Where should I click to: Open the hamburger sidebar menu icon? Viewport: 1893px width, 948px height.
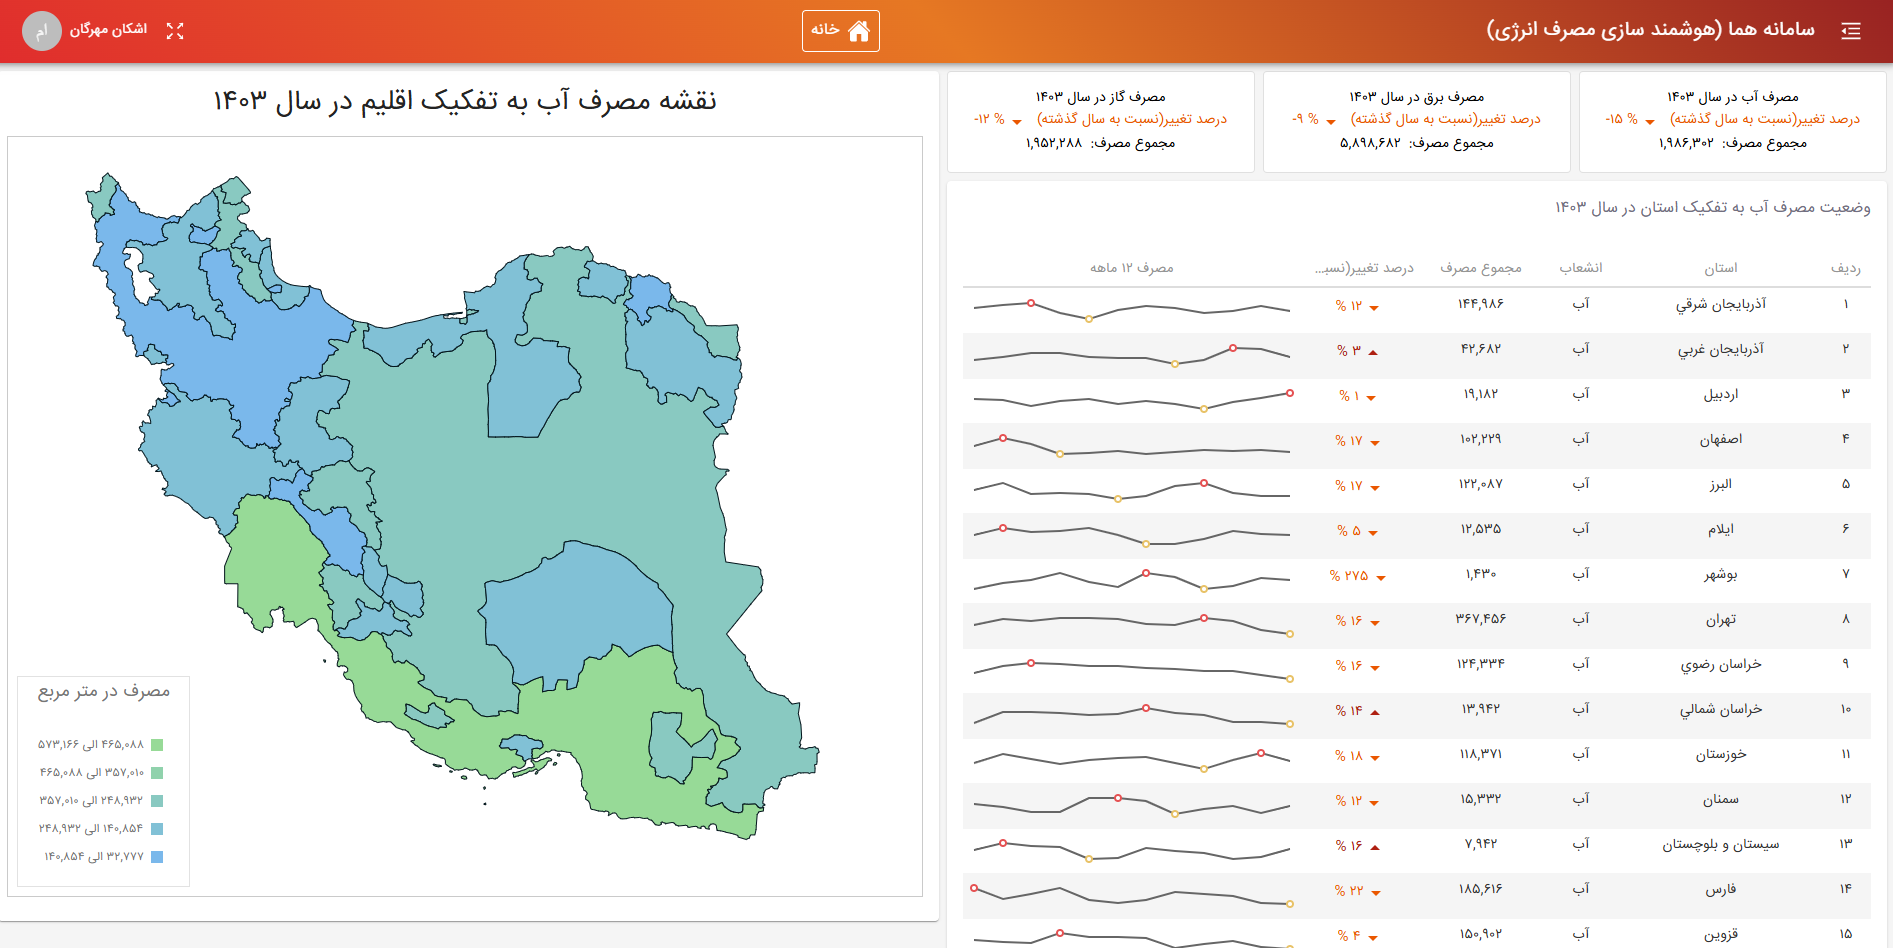click(x=1850, y=31)
